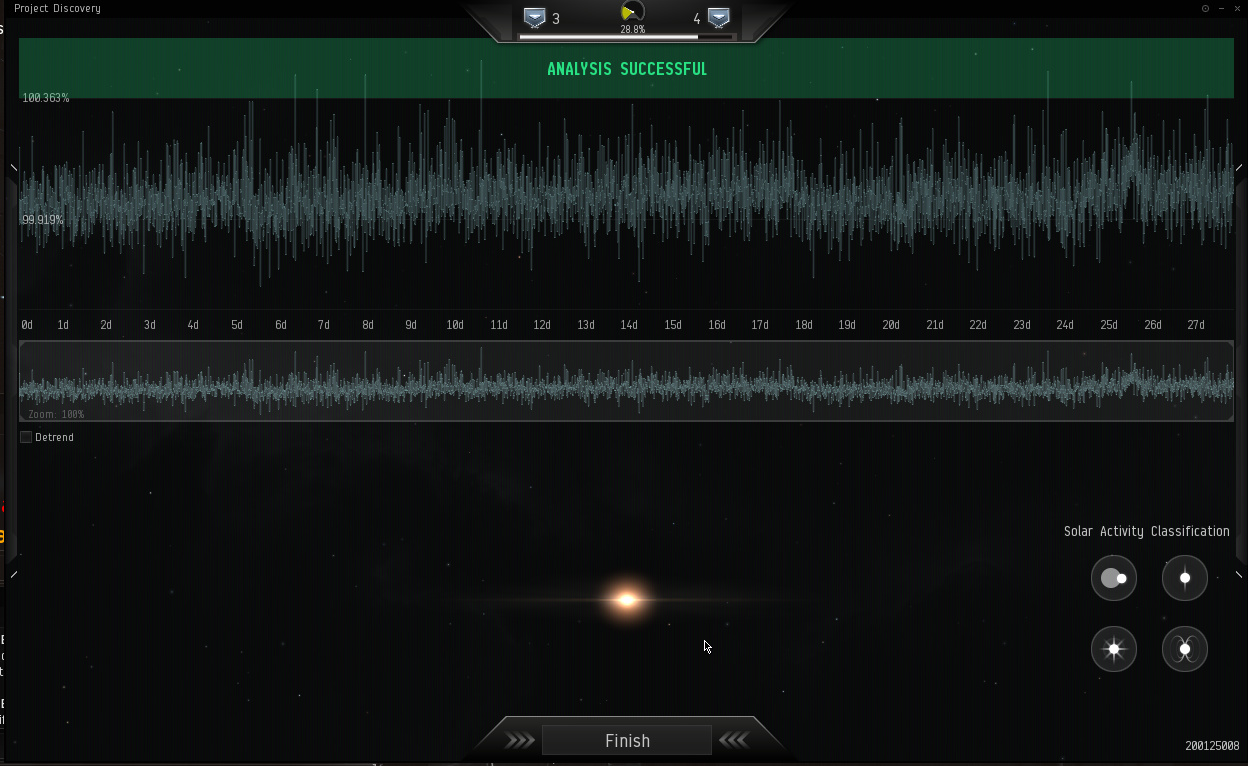Click the ANALYSIS SUCCESSFUL banner
The image size is (1248, 766).
point(626,68)
